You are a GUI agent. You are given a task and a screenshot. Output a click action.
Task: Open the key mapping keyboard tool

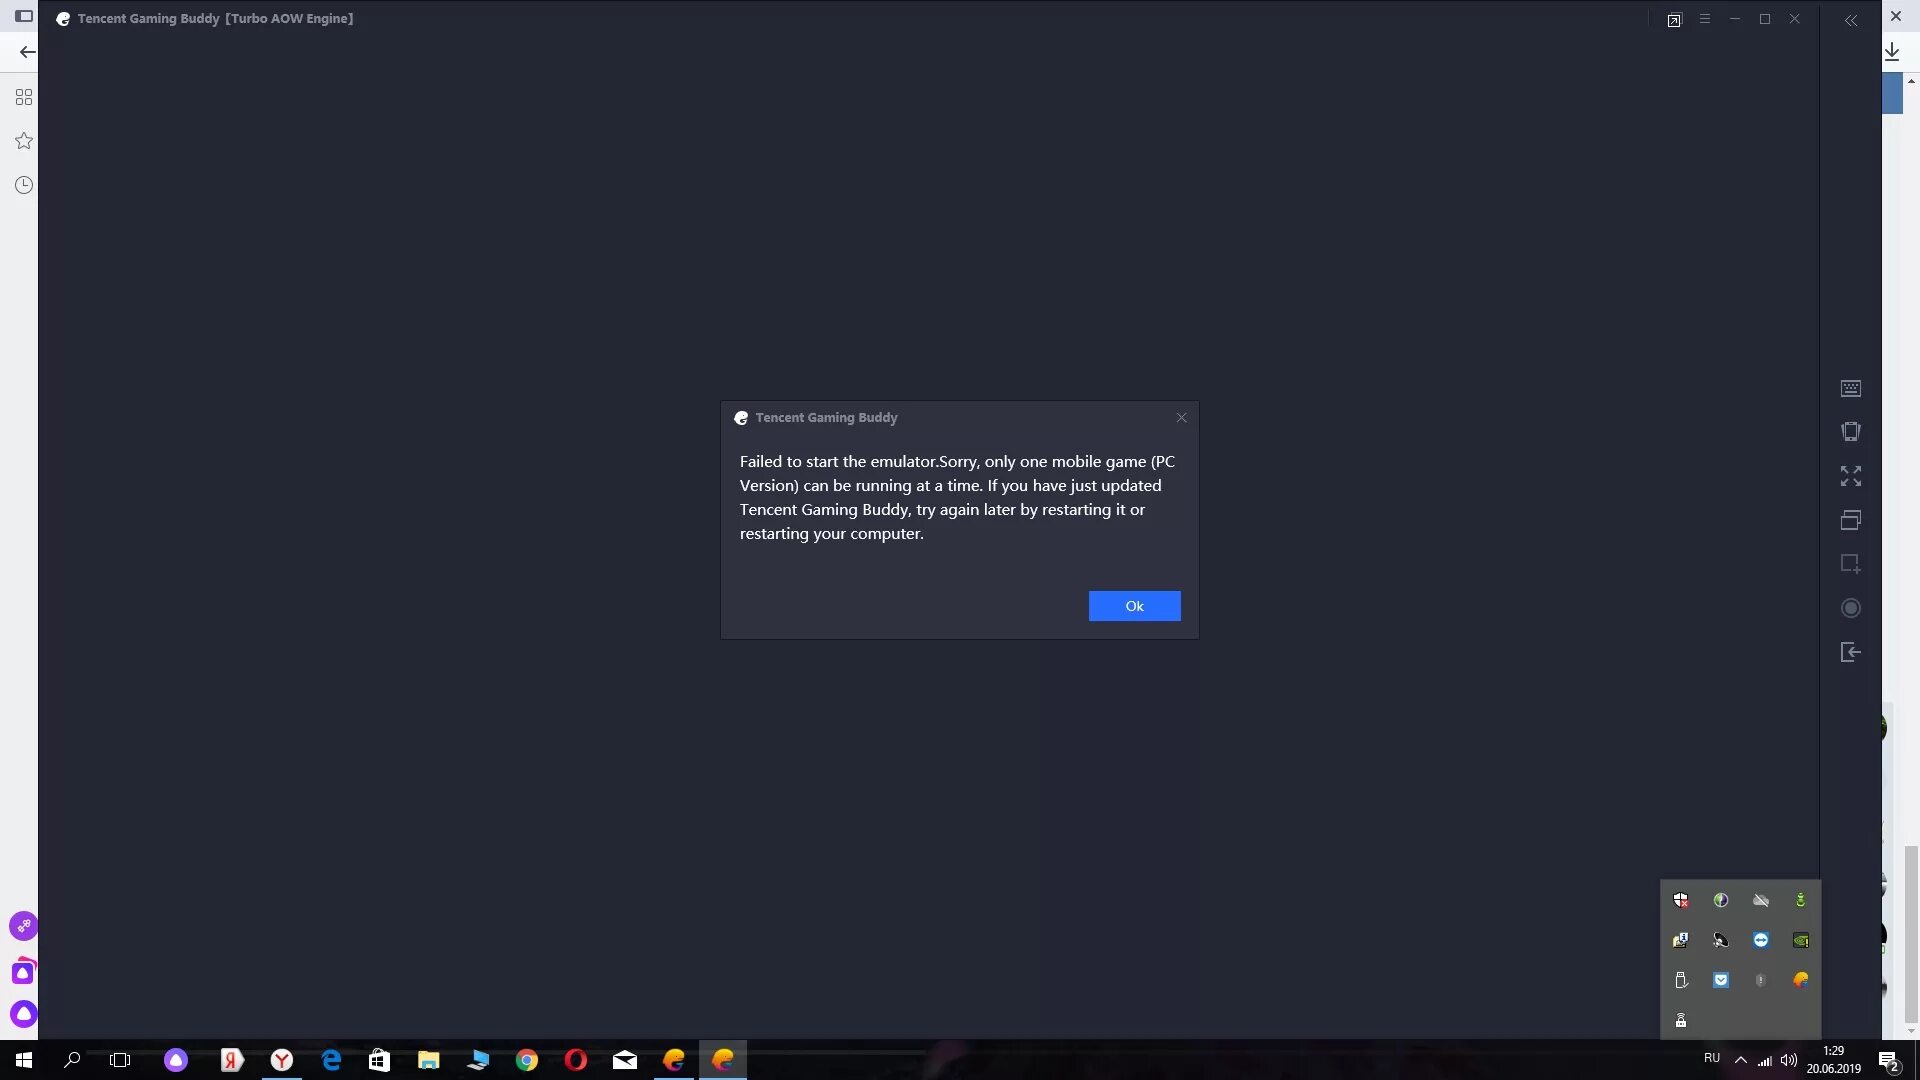pos(1851,388)
